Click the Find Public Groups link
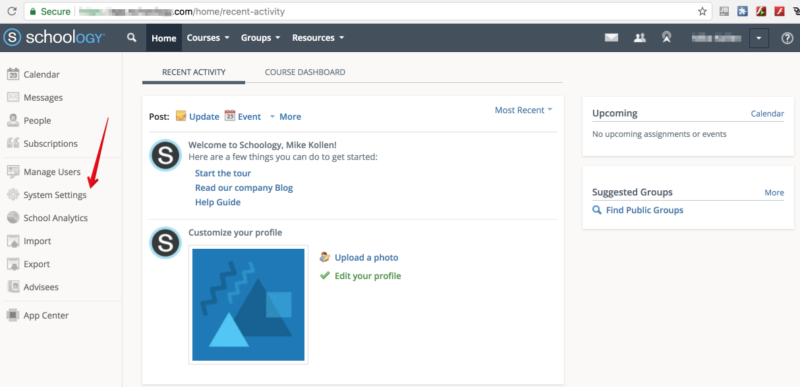Screen dimensions: 800x387 tap(644, 210)
